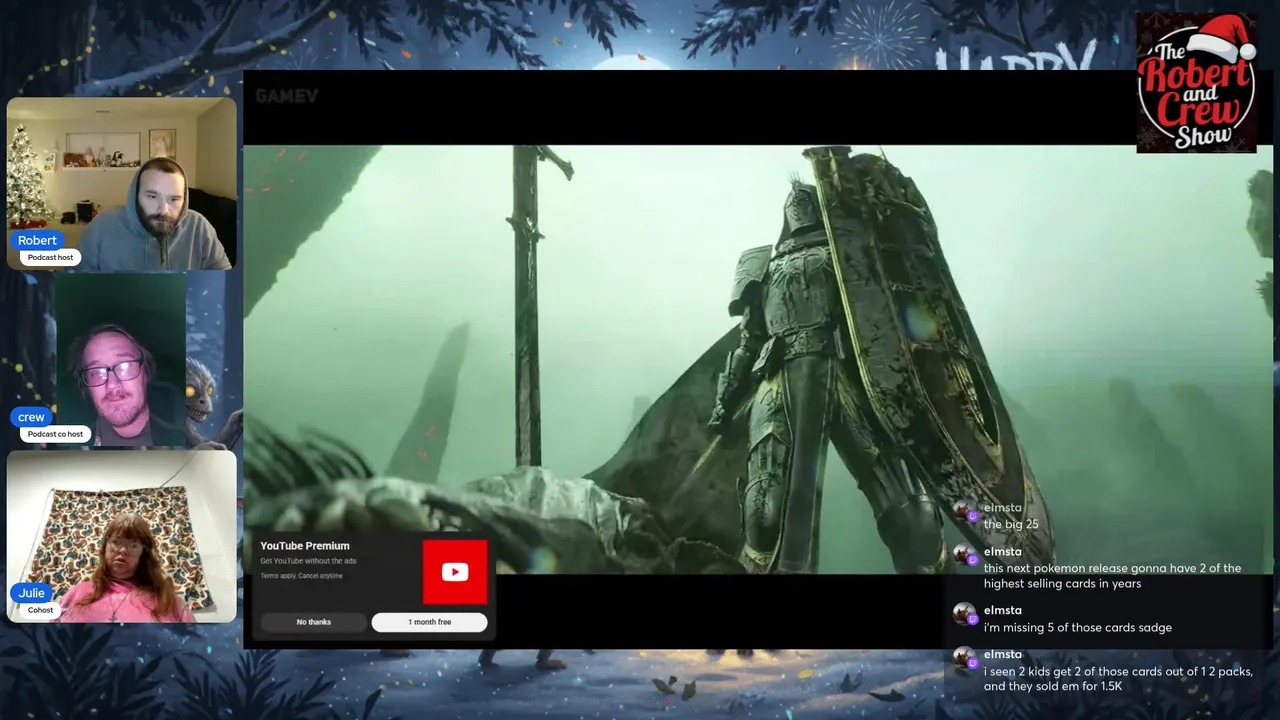Click elmsta avatar beside pokemon release message
Screen dimensions: 1280x720
[x=964, y=556]
